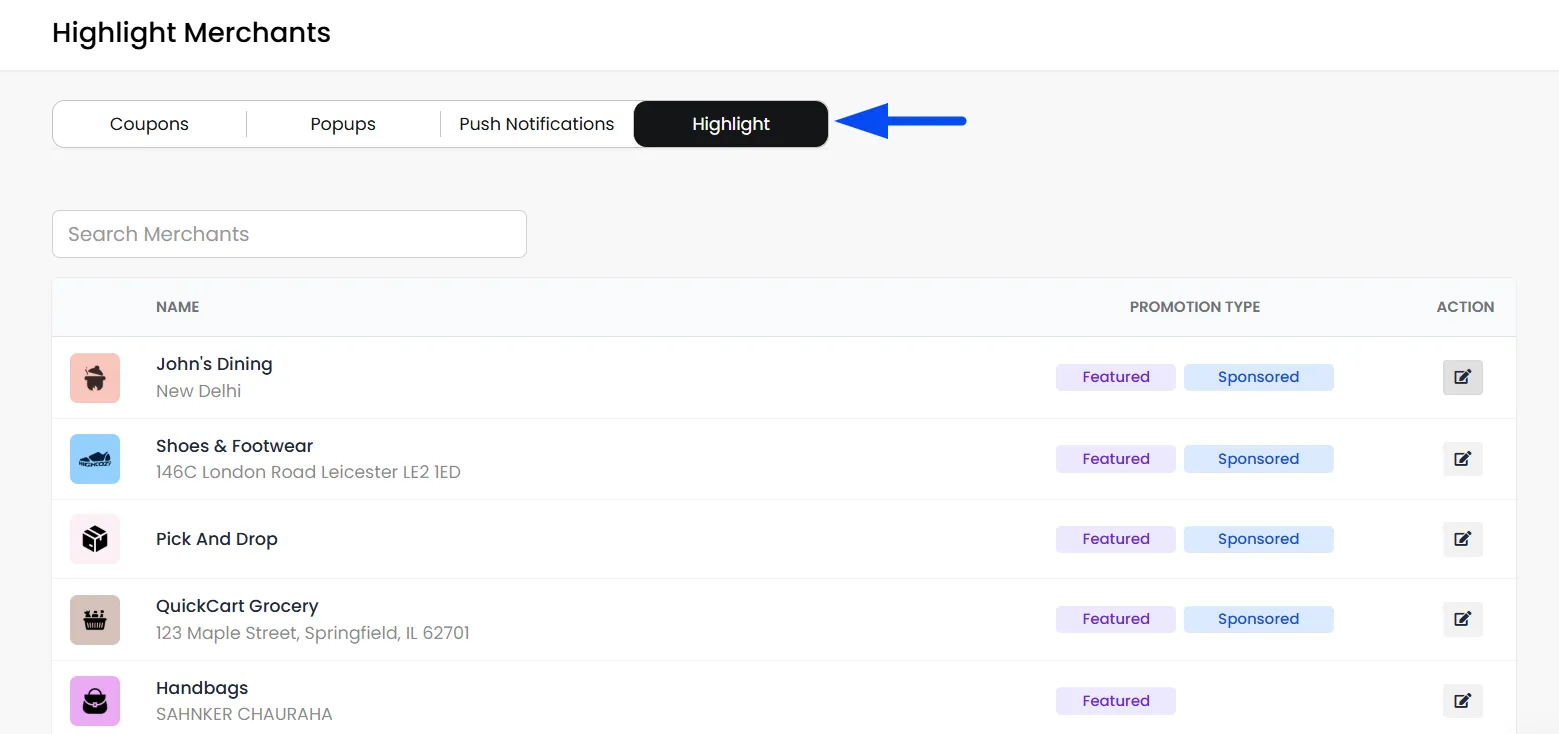Select the QuickCart Grocery basket logo
1559x734 pixels.
(x=95, y=620)
